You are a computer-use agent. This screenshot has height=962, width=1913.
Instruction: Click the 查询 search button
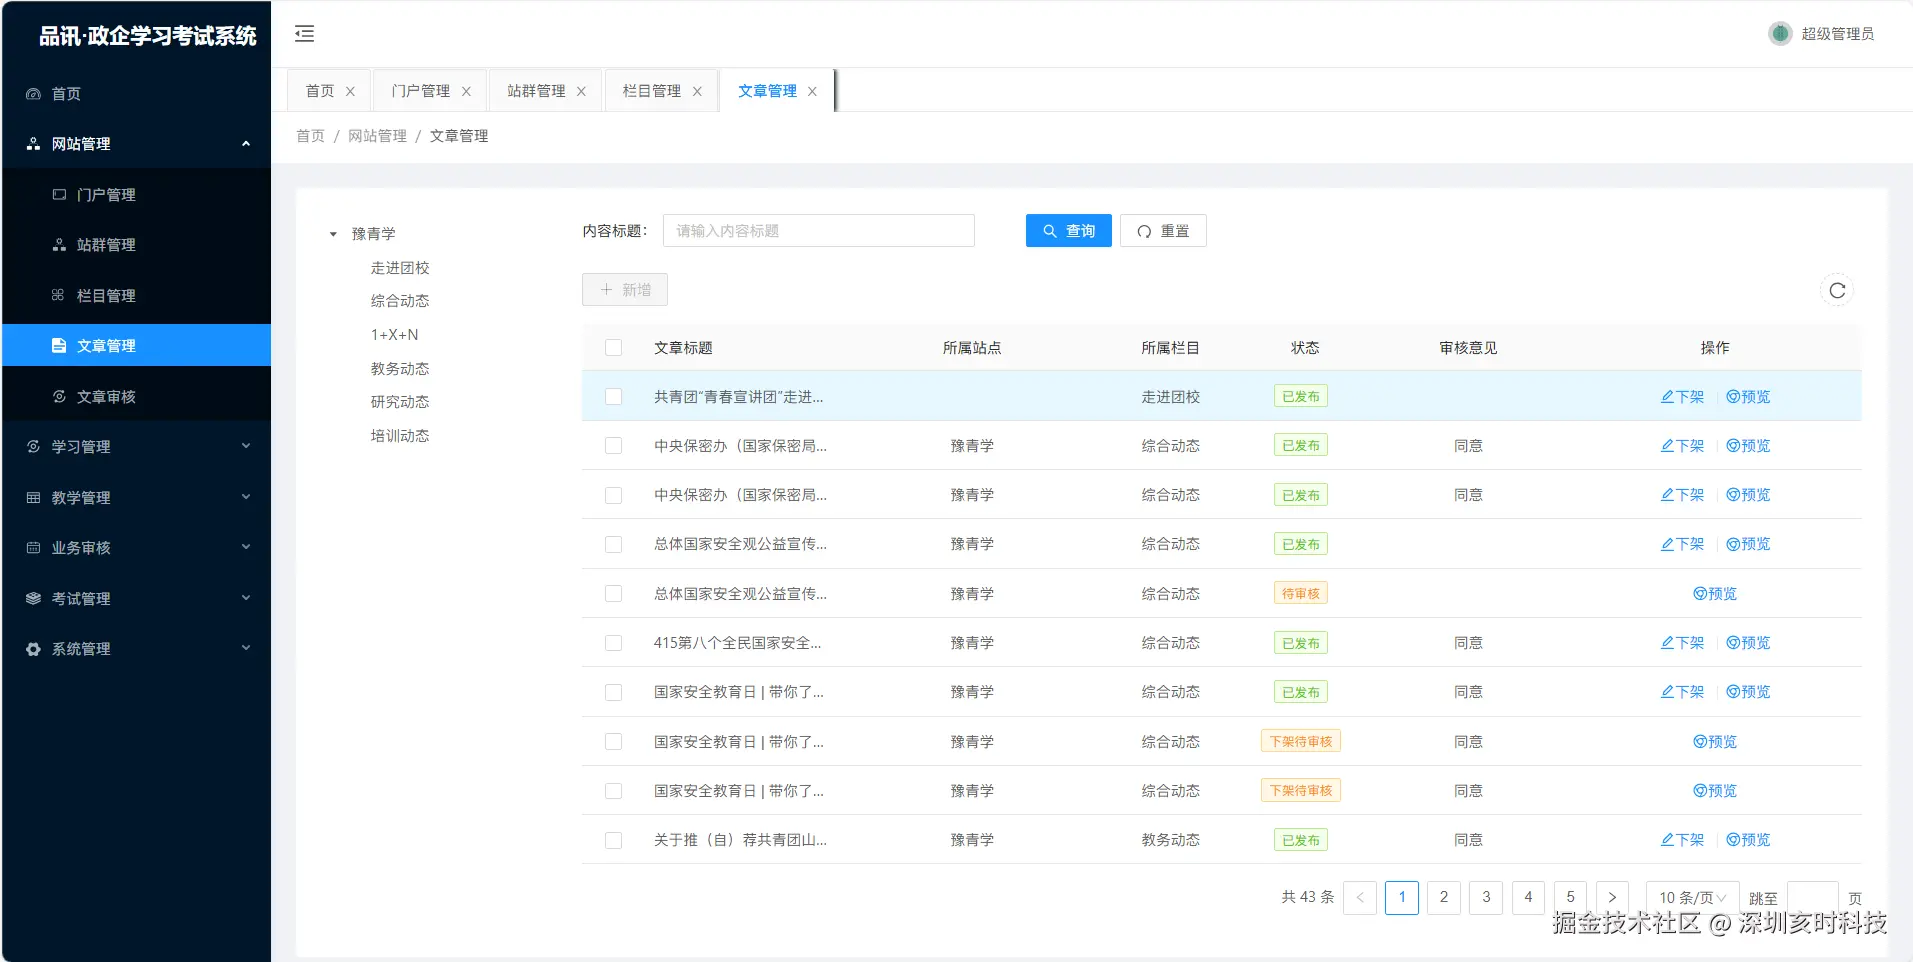1068,231
